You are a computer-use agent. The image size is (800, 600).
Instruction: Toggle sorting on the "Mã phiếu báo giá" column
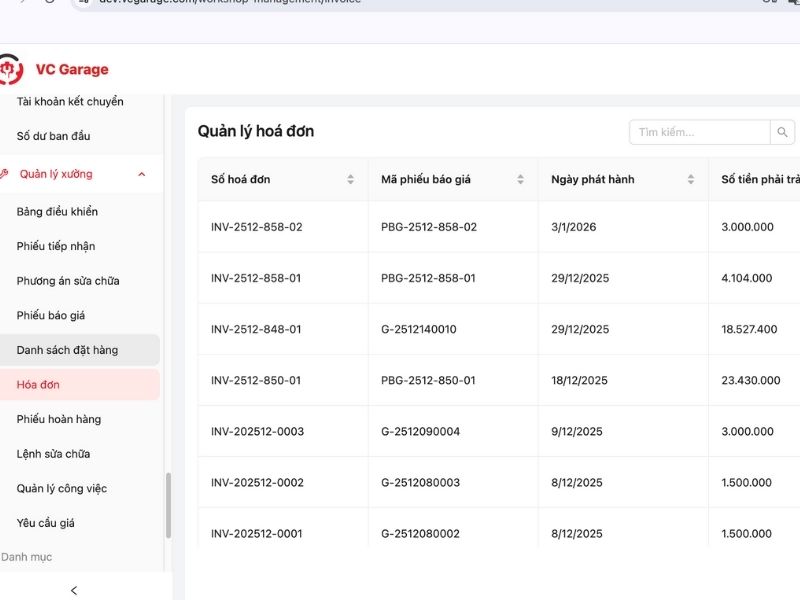[x=520, y=179]
